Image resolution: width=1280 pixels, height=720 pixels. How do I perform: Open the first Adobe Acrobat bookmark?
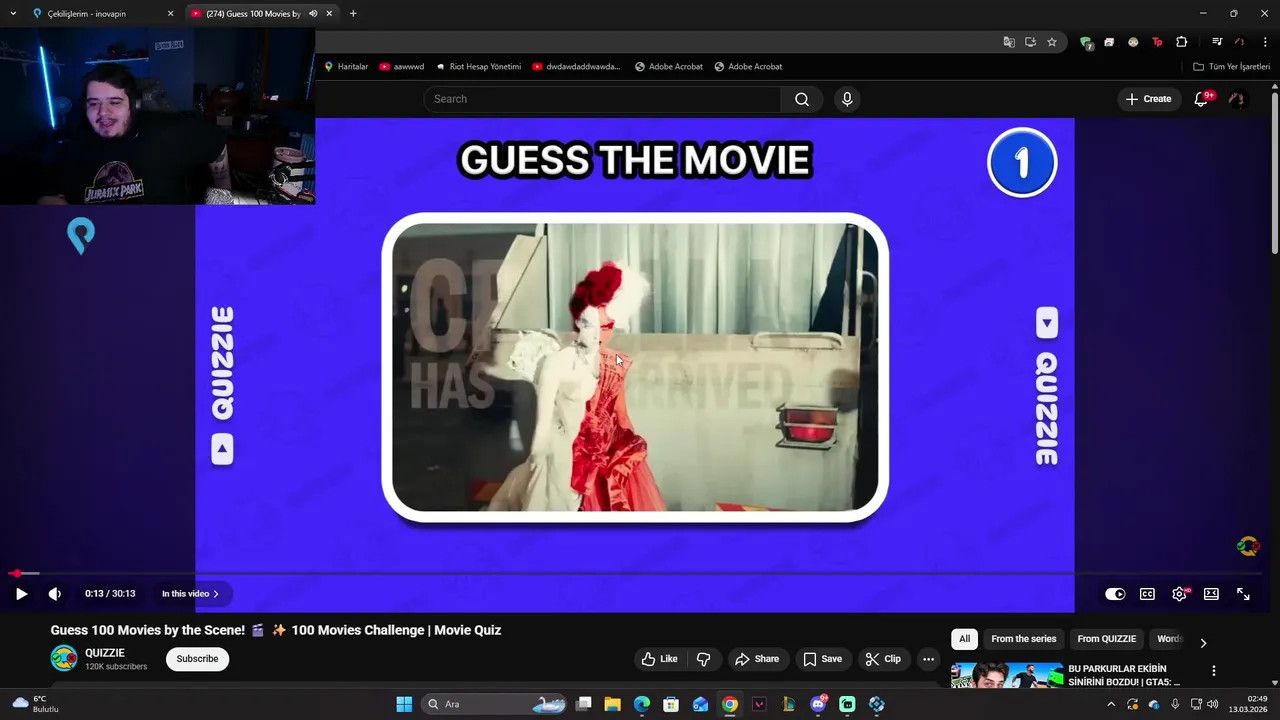tap(668, 67)
